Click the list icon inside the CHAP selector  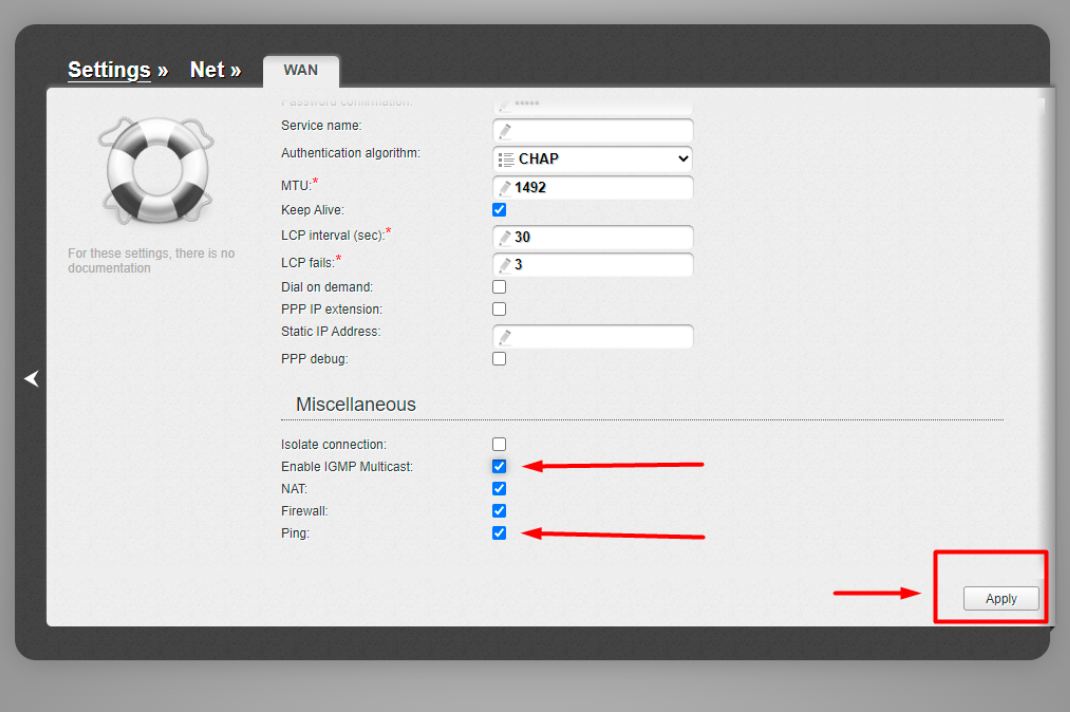pos(508,158)
